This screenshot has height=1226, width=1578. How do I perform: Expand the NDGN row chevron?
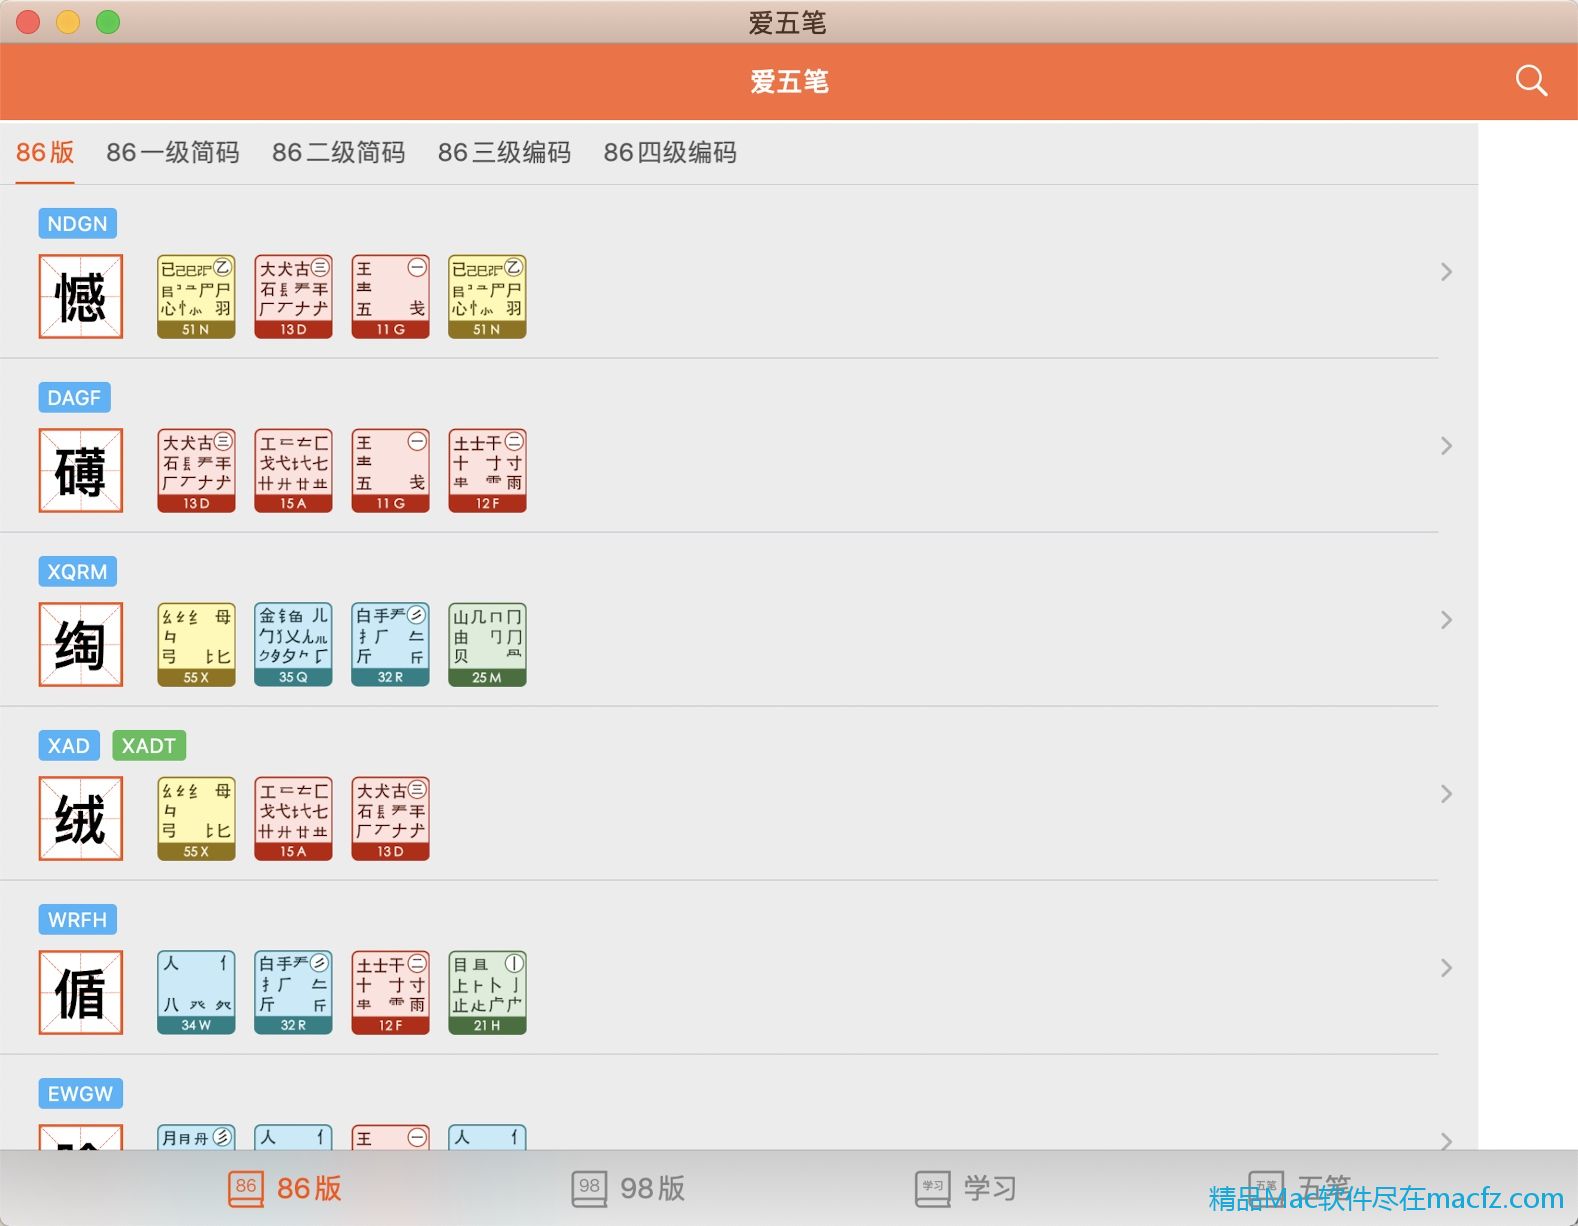tap(1446, 271)
